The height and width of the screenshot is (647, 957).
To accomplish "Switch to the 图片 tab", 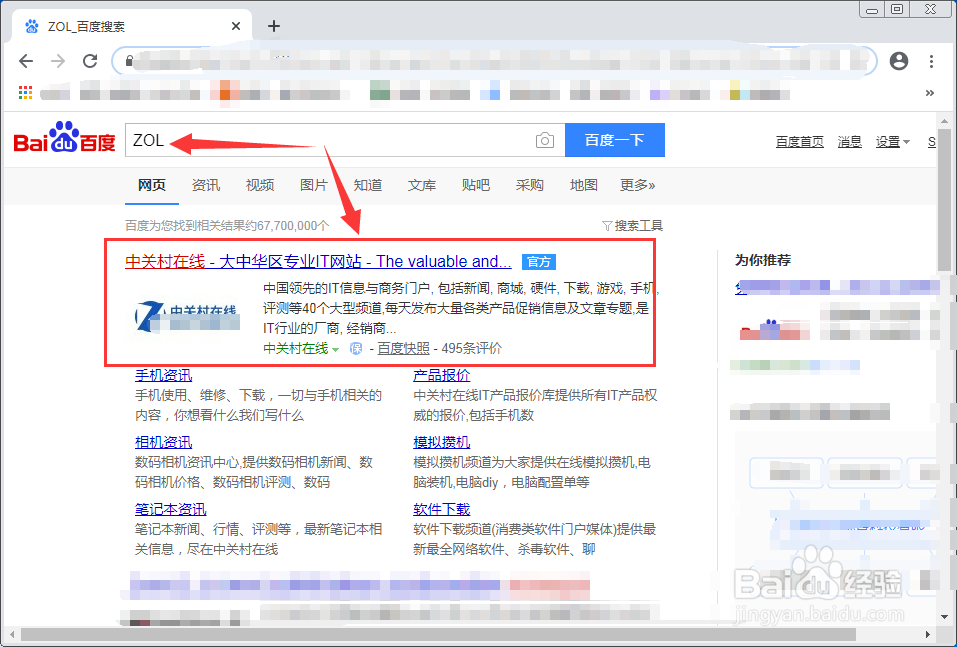I will [314, 185].
